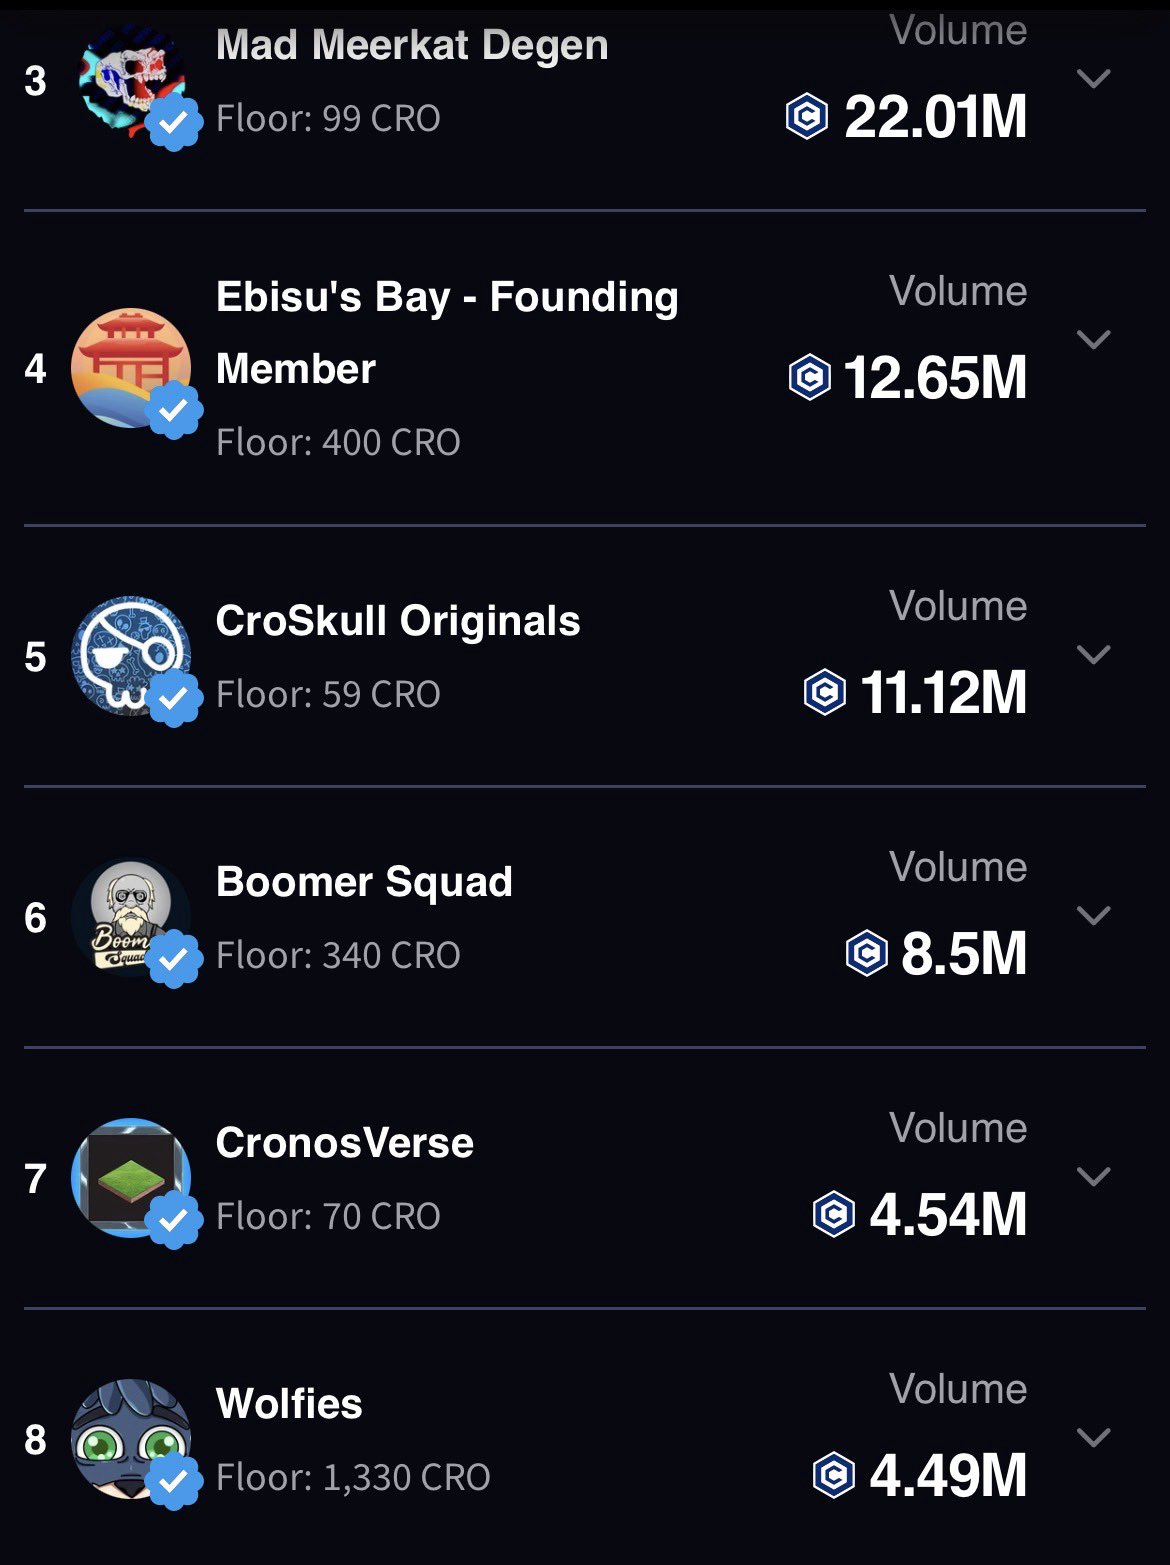Expand the CronosVerse row chevron

1094,1176
